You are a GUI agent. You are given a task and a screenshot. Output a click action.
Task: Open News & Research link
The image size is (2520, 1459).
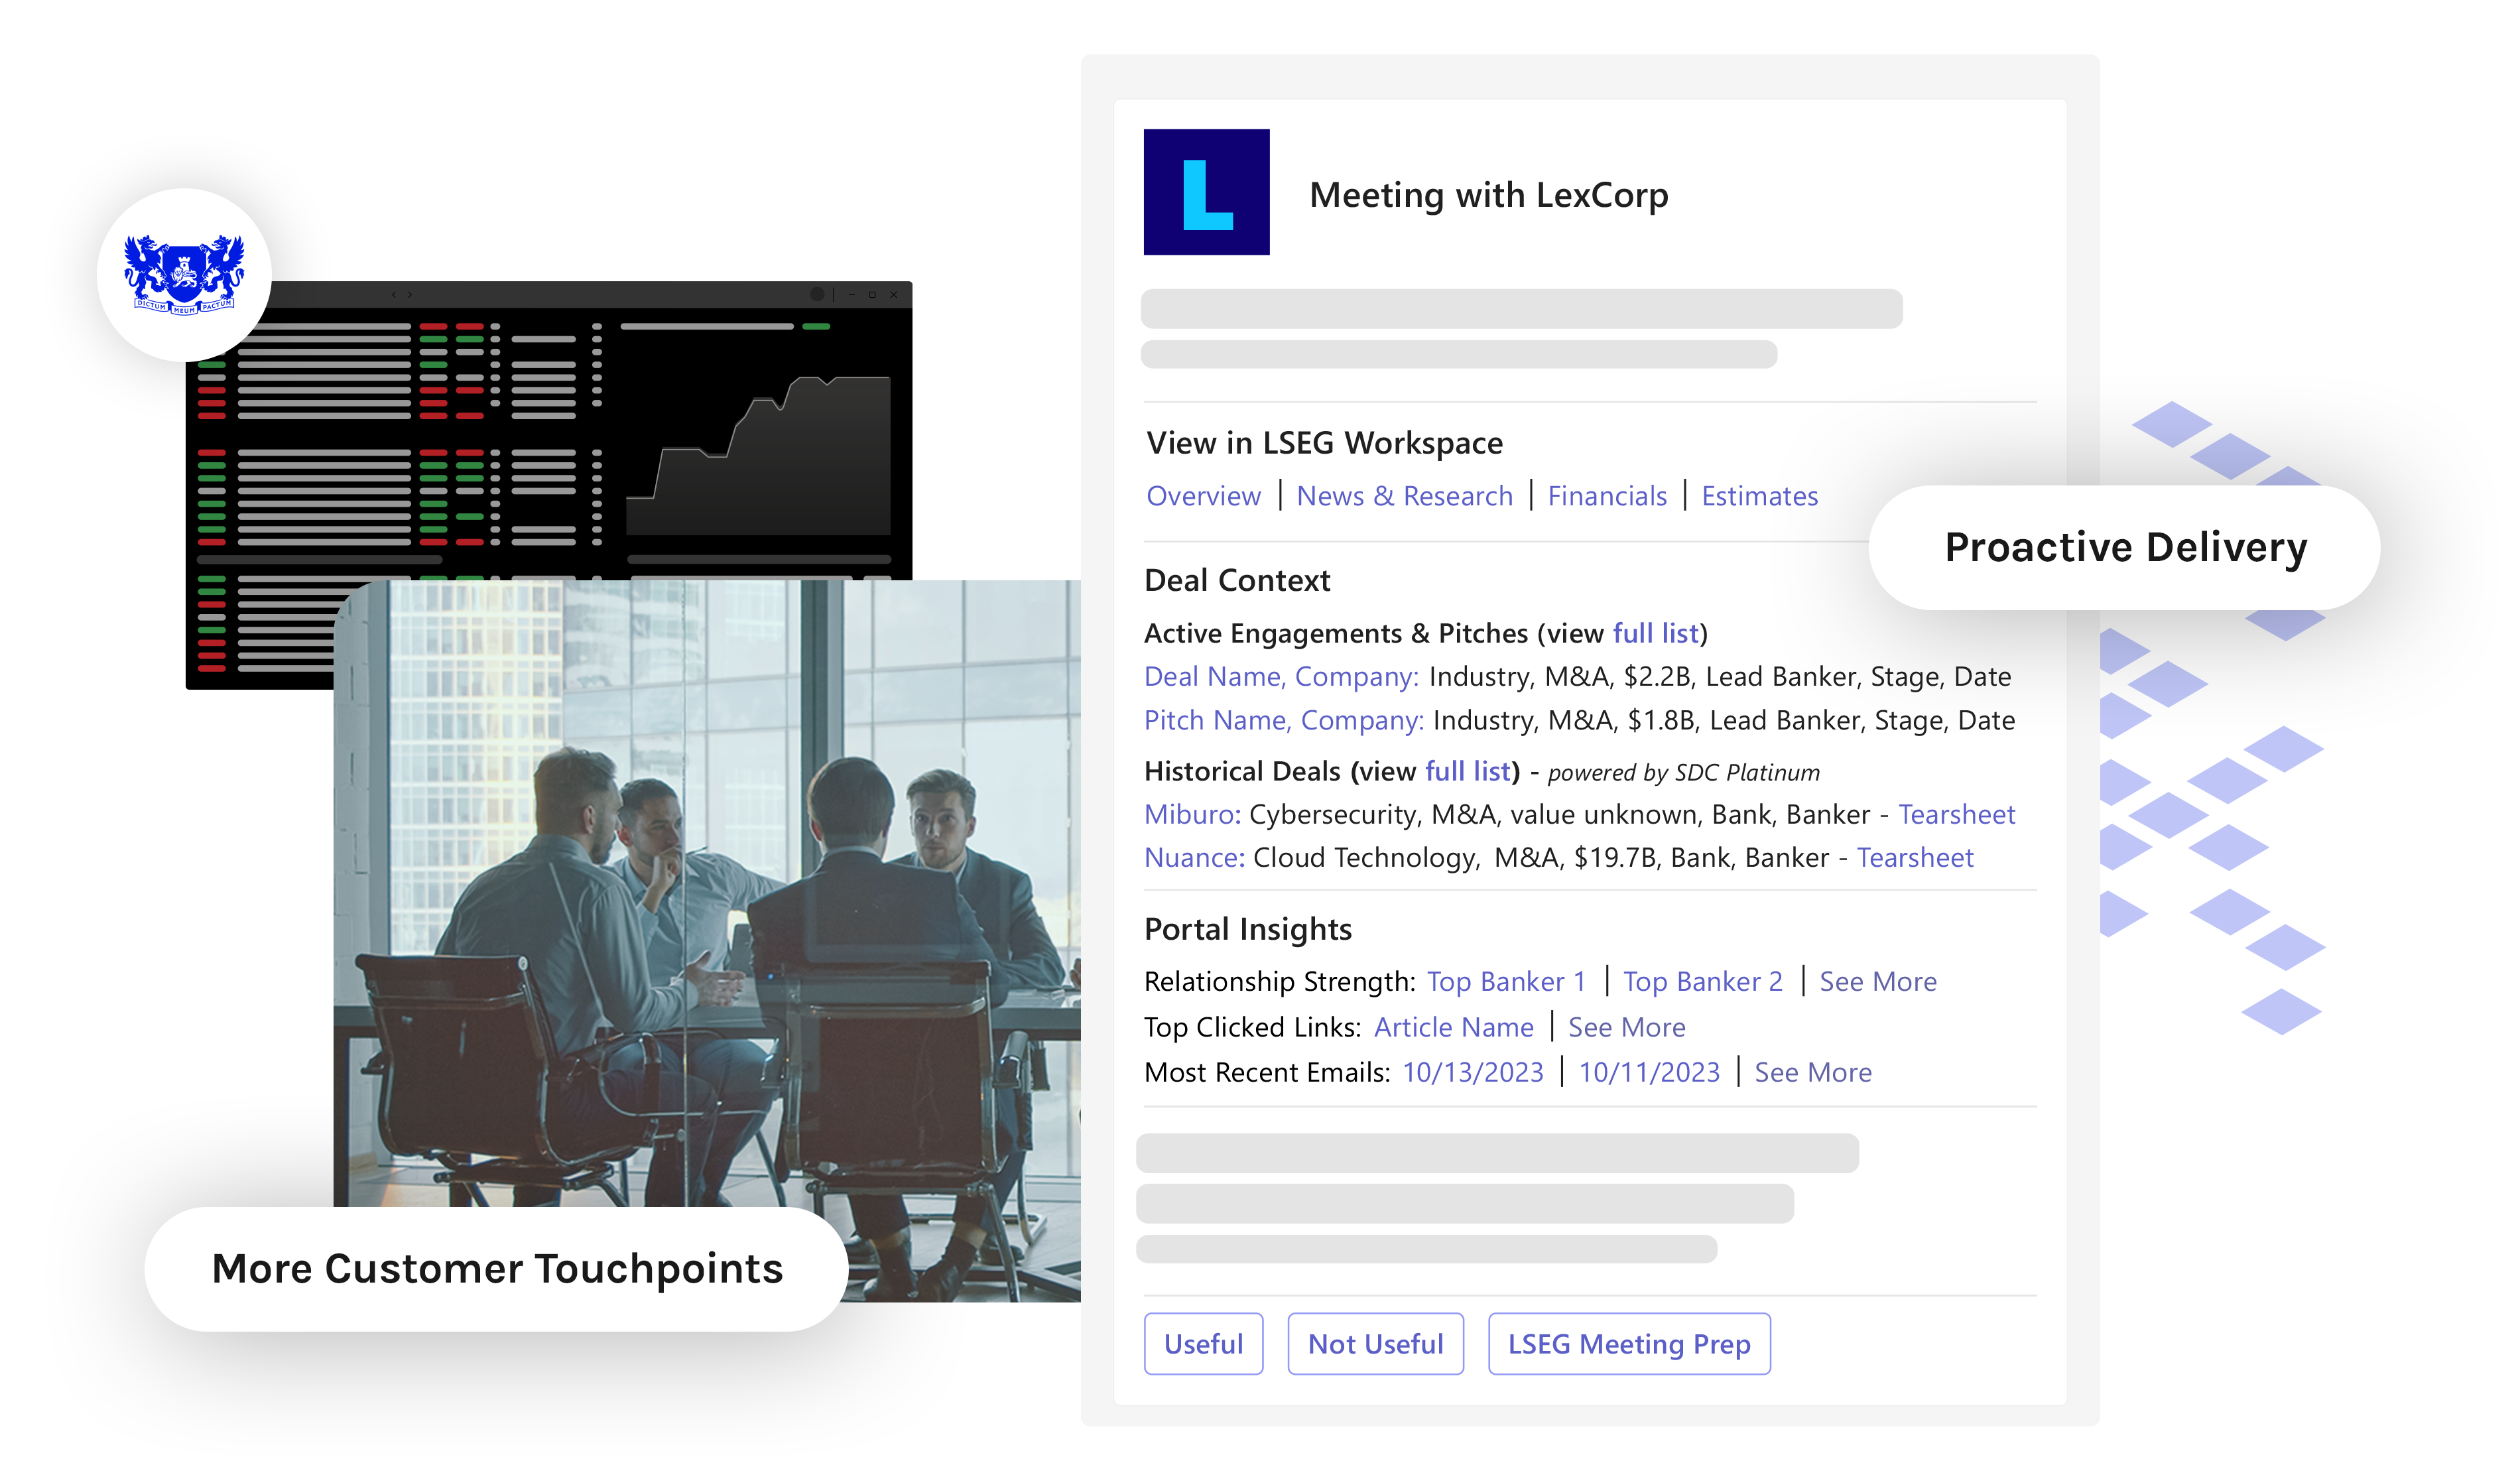point(1404,496)
